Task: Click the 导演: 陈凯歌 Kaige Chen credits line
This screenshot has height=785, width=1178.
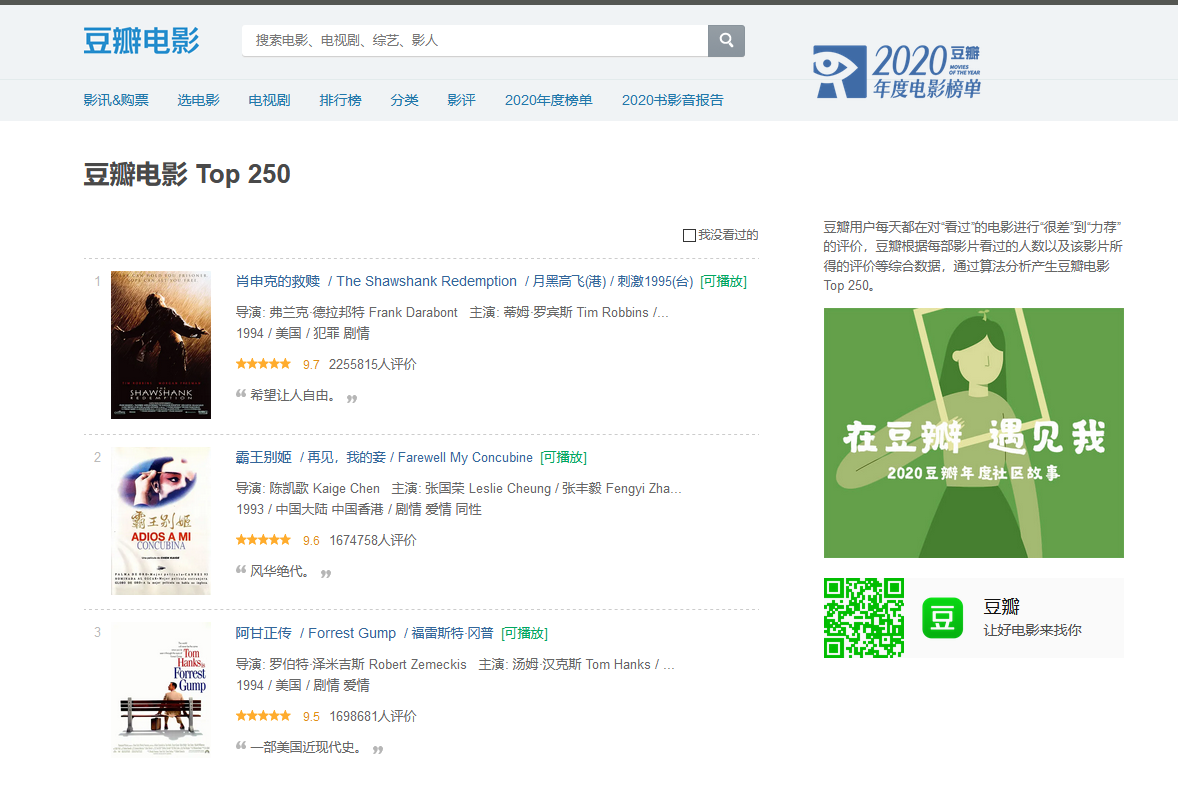Action: click(x=458, y=488)
